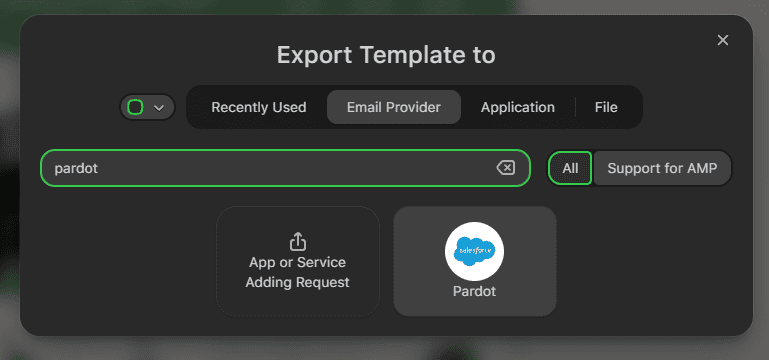
Task: Open the App or Service Adding Request card
Action: pyautogui.click(x=298, y=261)
